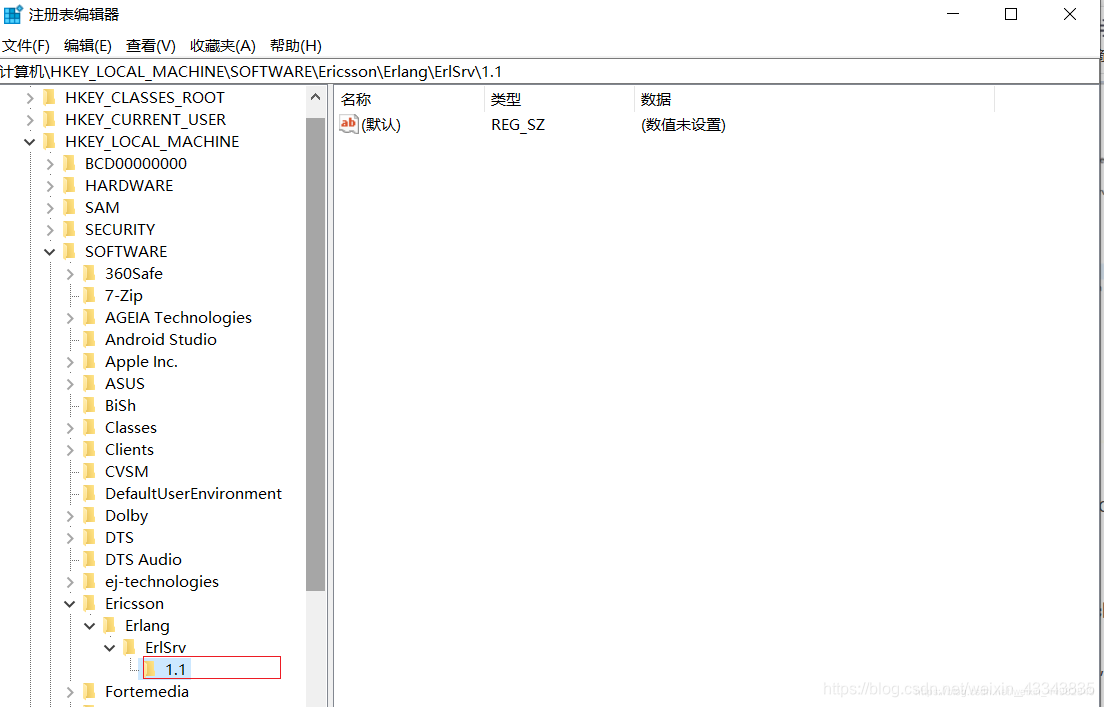Sort by the 名称 column header

click(x=410, y=99)
